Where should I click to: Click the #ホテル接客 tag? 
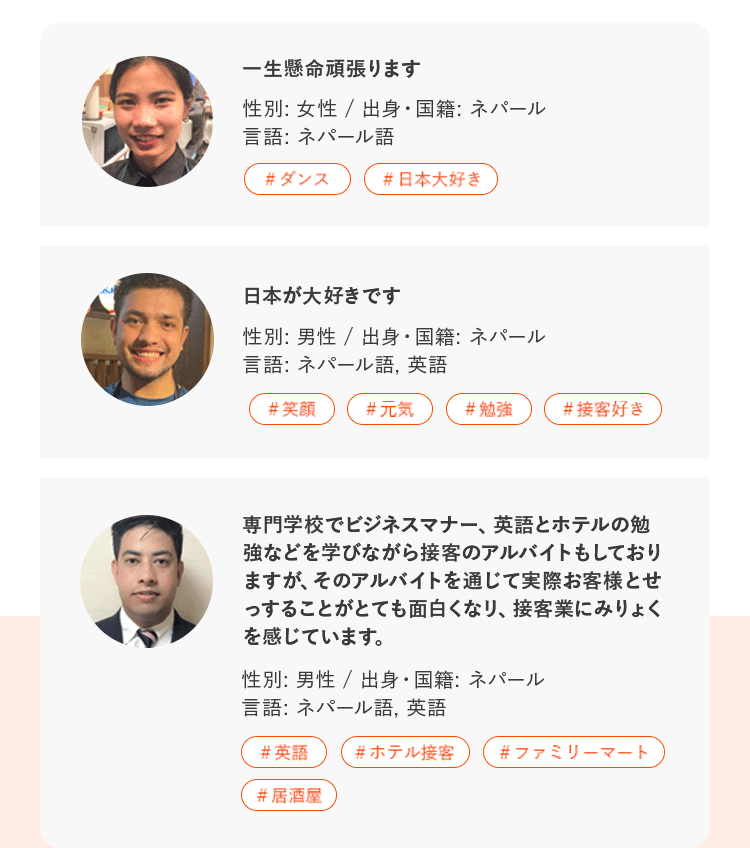405,752
